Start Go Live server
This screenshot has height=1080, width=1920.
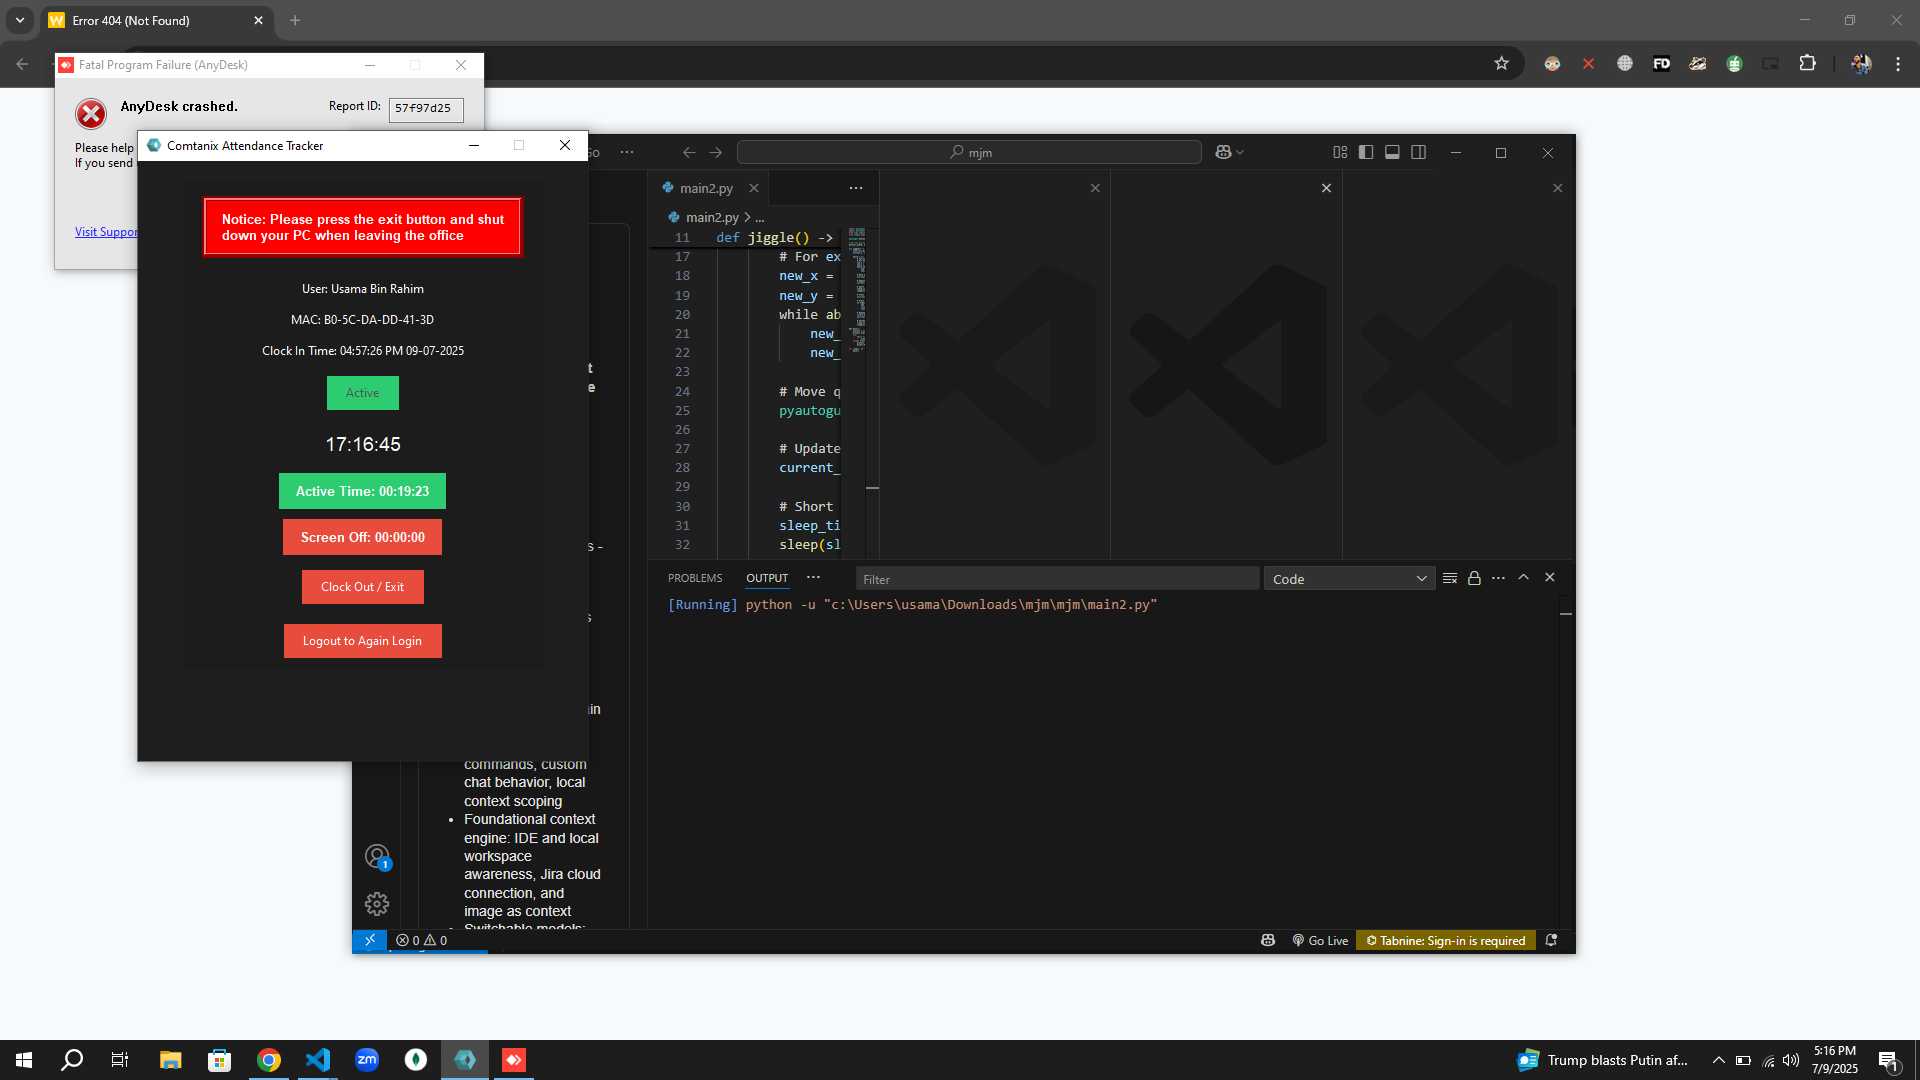(1320, 940)
